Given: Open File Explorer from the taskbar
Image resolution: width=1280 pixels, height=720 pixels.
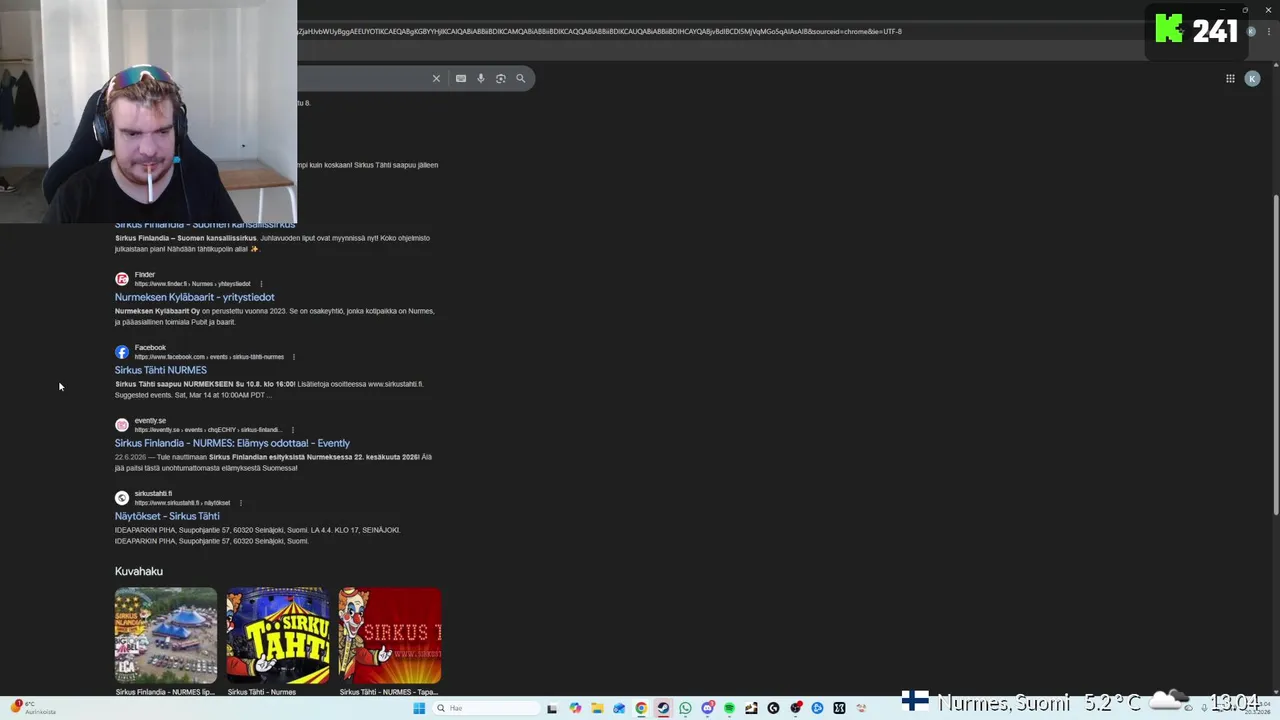Looking at the screenshot, I should tap(597, 708).
